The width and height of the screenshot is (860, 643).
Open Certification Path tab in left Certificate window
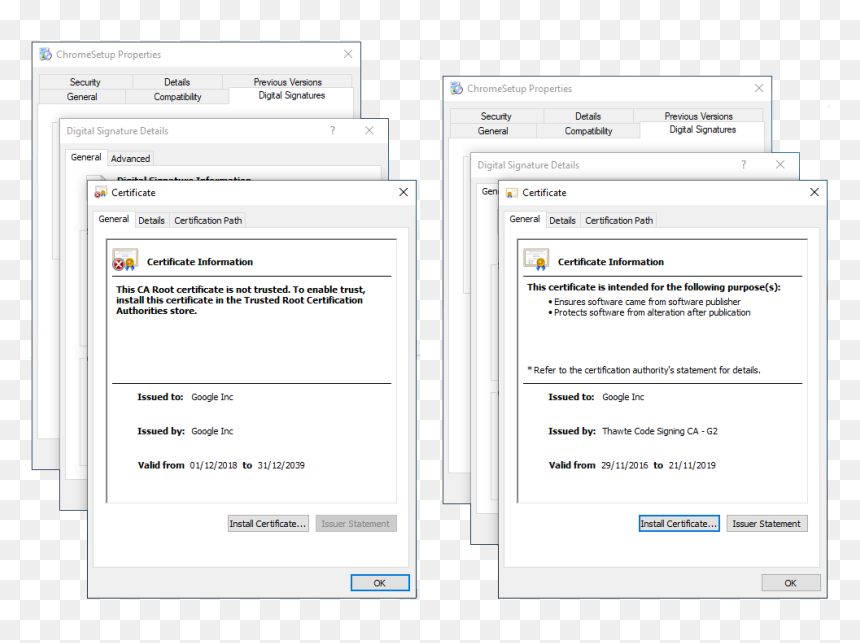tap(208, 220)
